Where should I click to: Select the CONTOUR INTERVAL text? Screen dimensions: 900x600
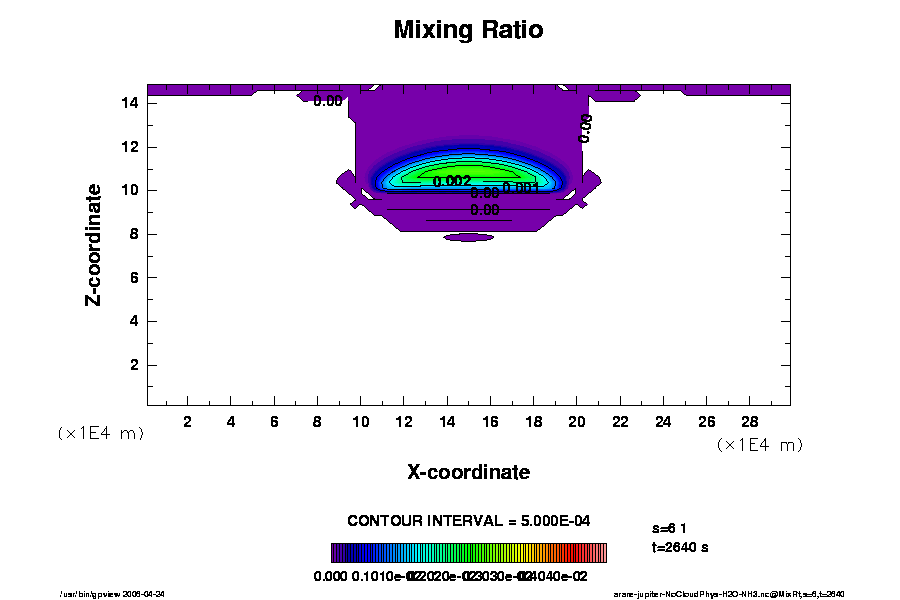point(467,521)
